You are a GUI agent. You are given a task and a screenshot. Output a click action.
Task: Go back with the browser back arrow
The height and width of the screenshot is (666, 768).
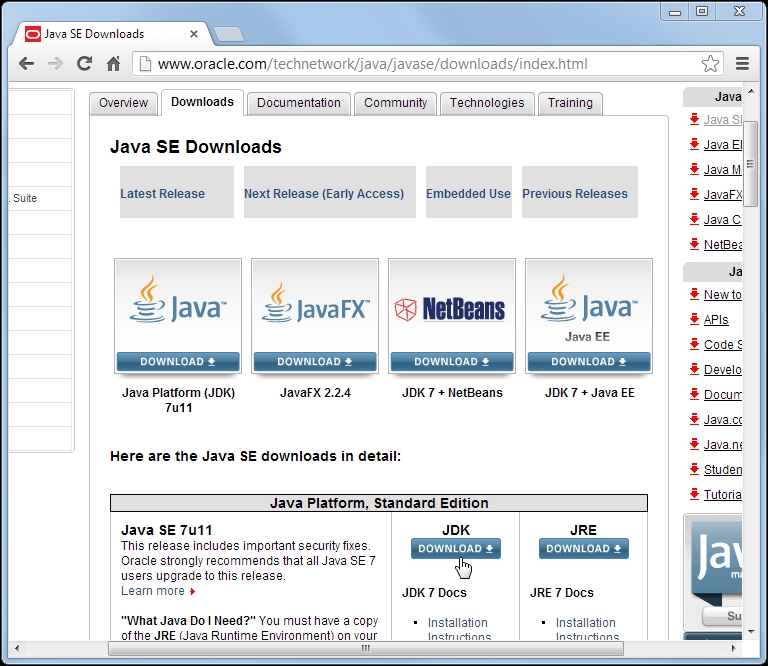(26, 64)
